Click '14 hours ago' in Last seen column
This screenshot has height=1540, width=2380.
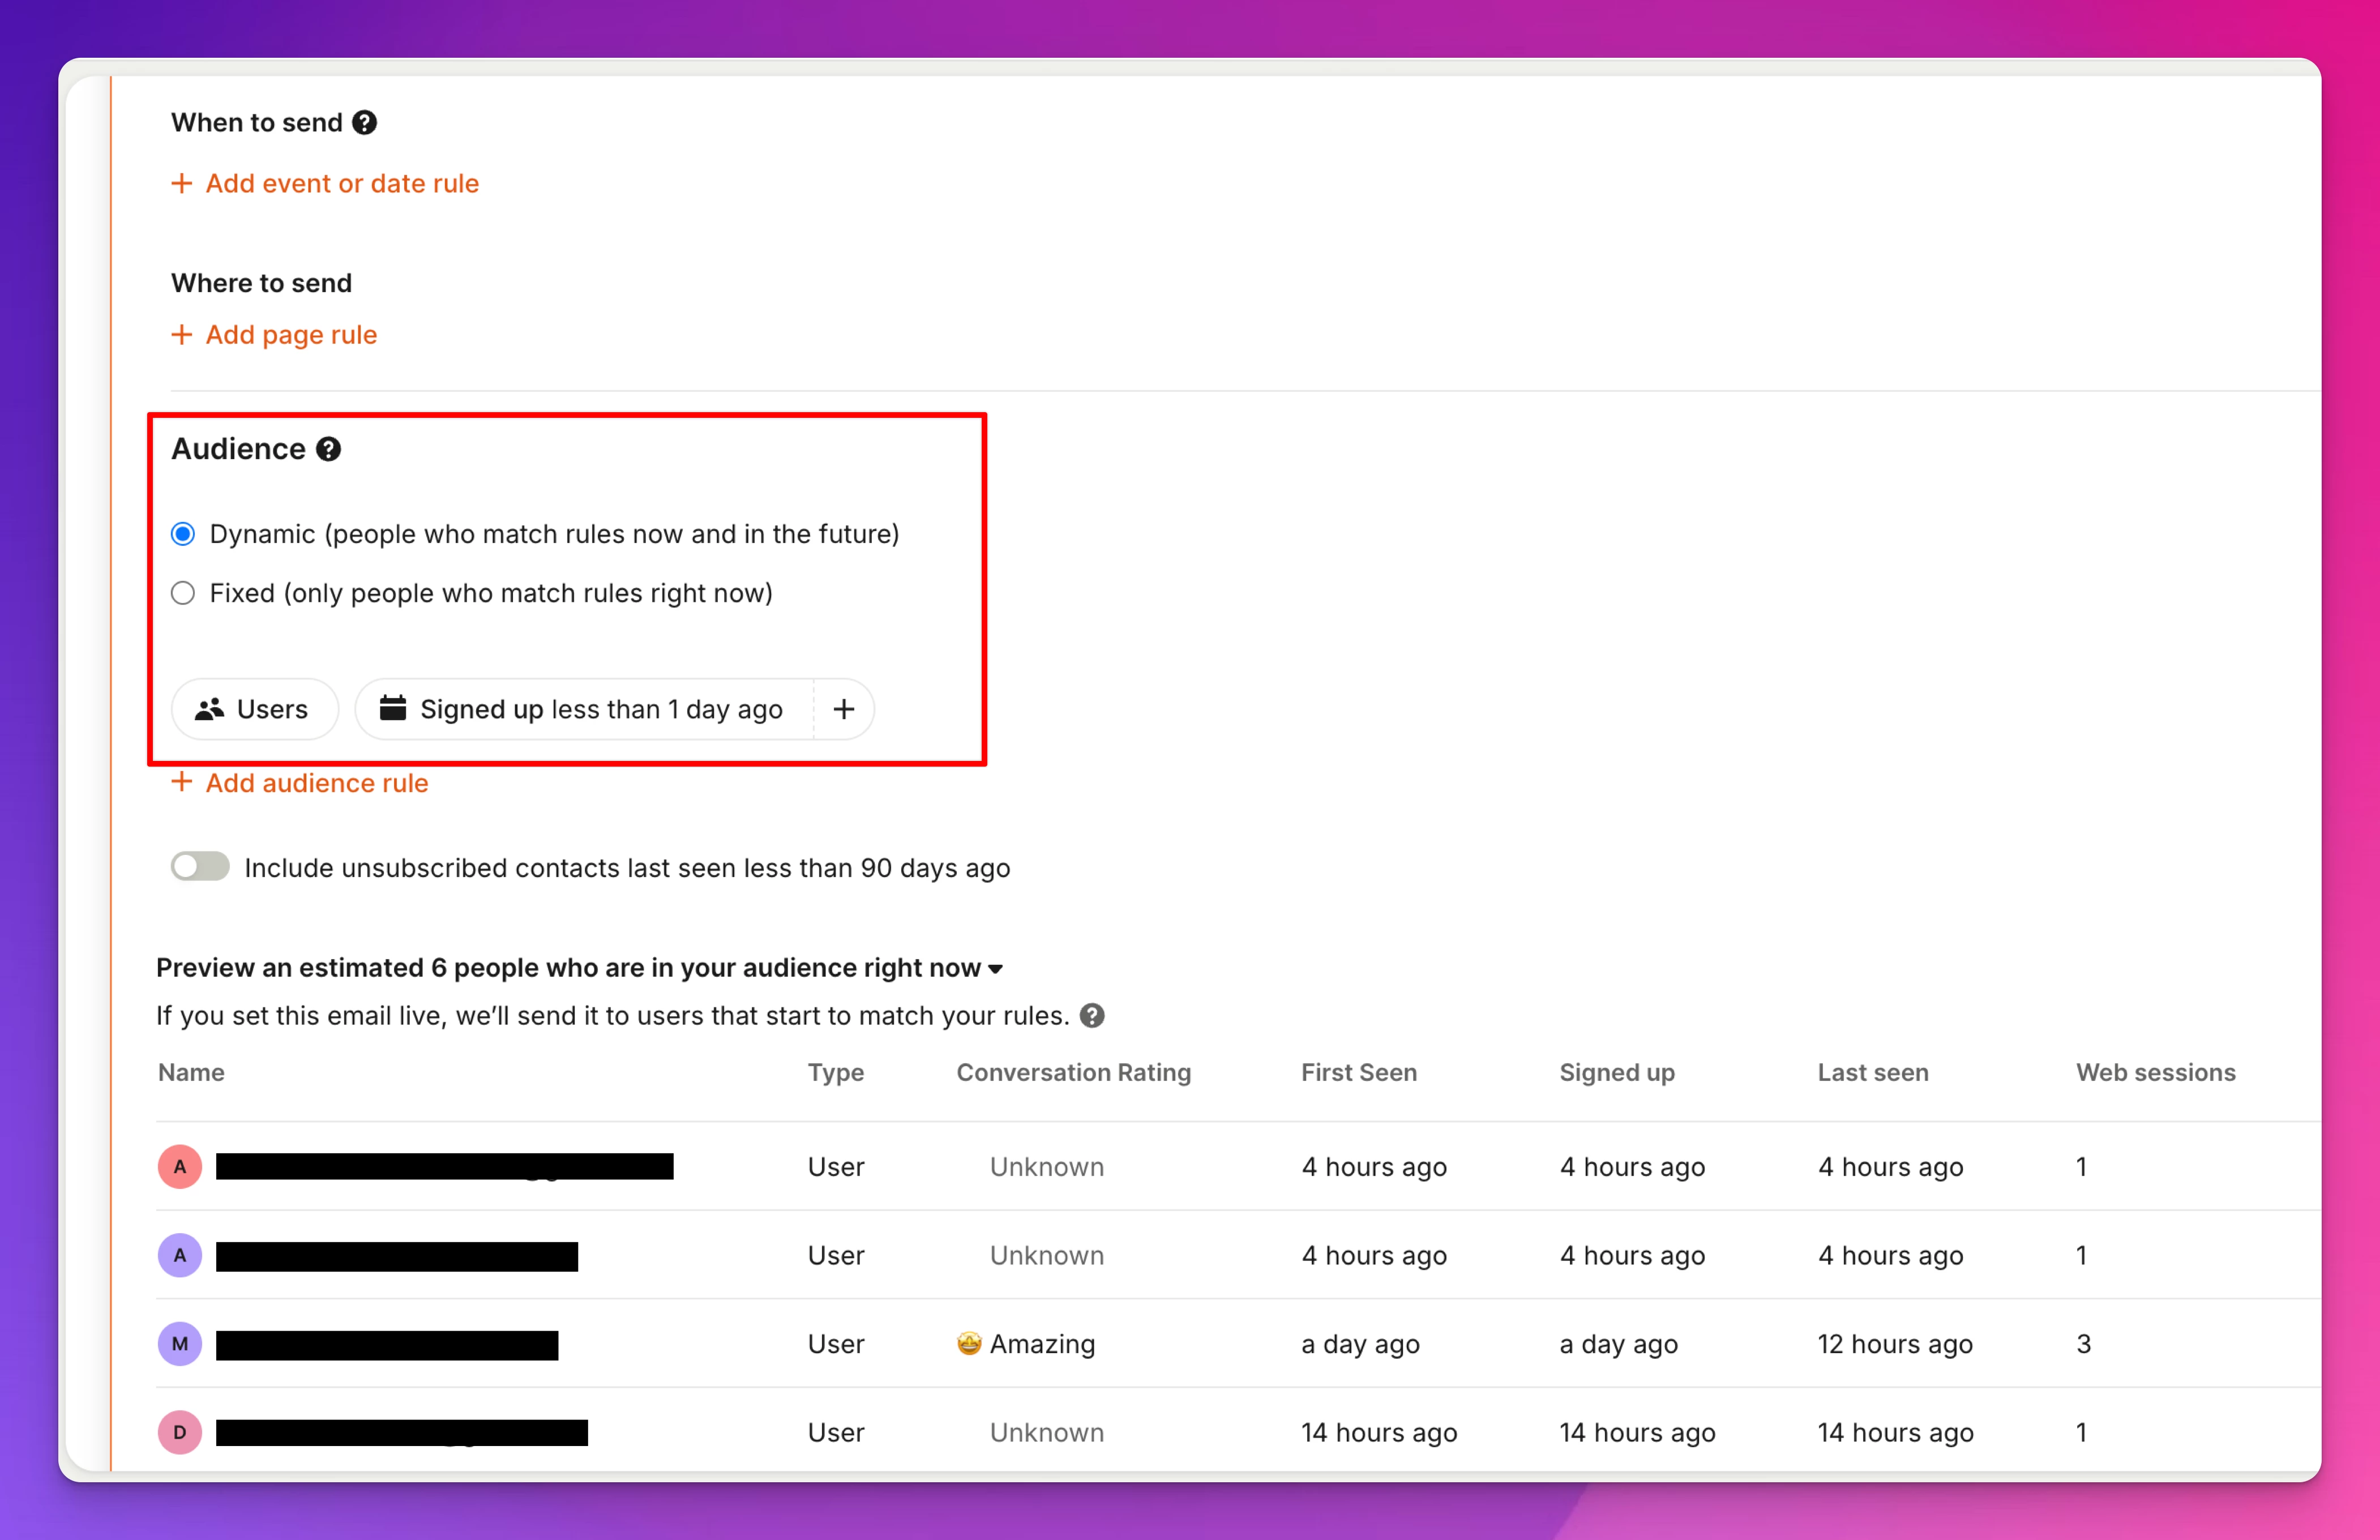coord(1896,1432)
